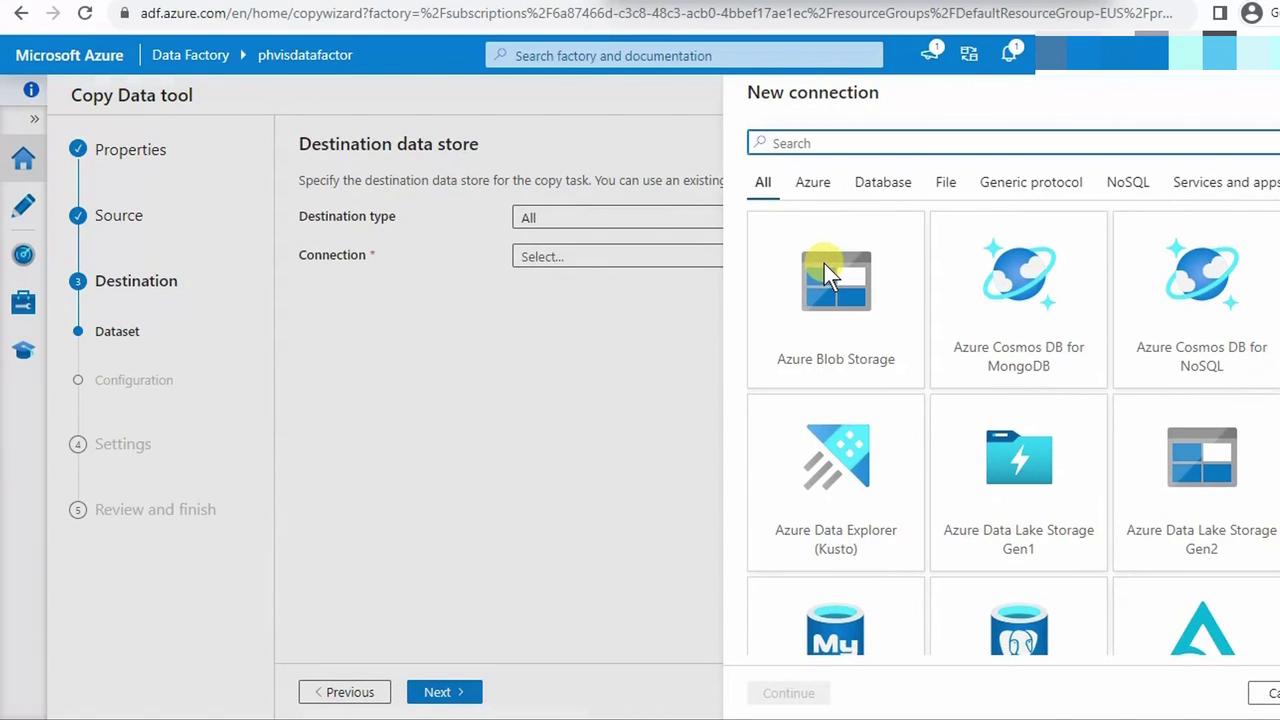Click the phvisdatafactor breadcrumb link
Viewport: 1280px width, 720px height.
[x=305, y=55]
